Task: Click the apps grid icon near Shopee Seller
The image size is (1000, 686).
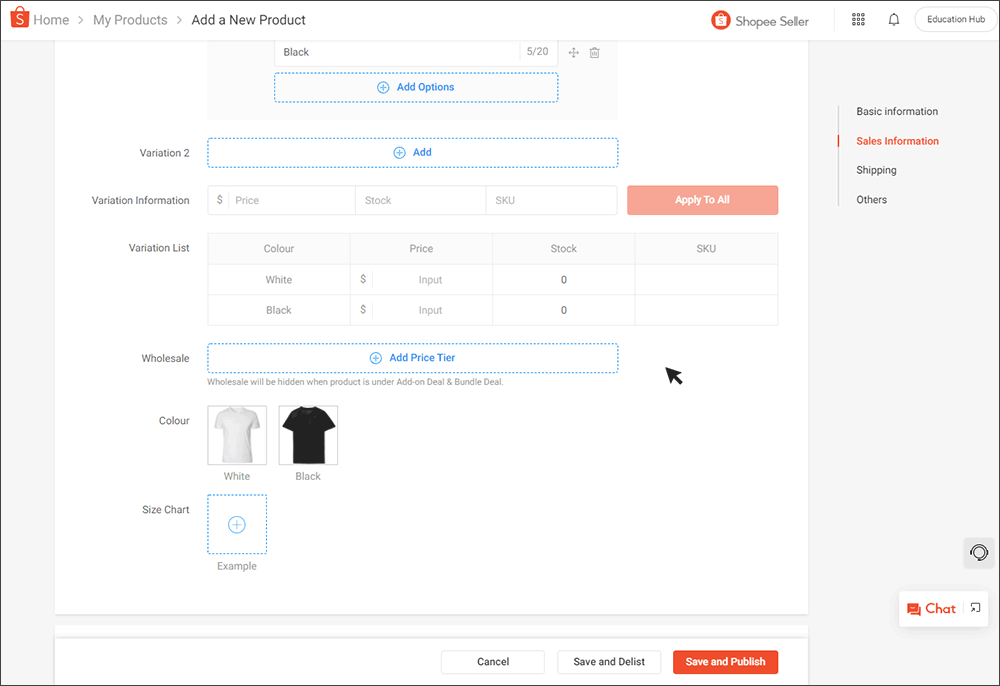Action: [x=858, y=19]
